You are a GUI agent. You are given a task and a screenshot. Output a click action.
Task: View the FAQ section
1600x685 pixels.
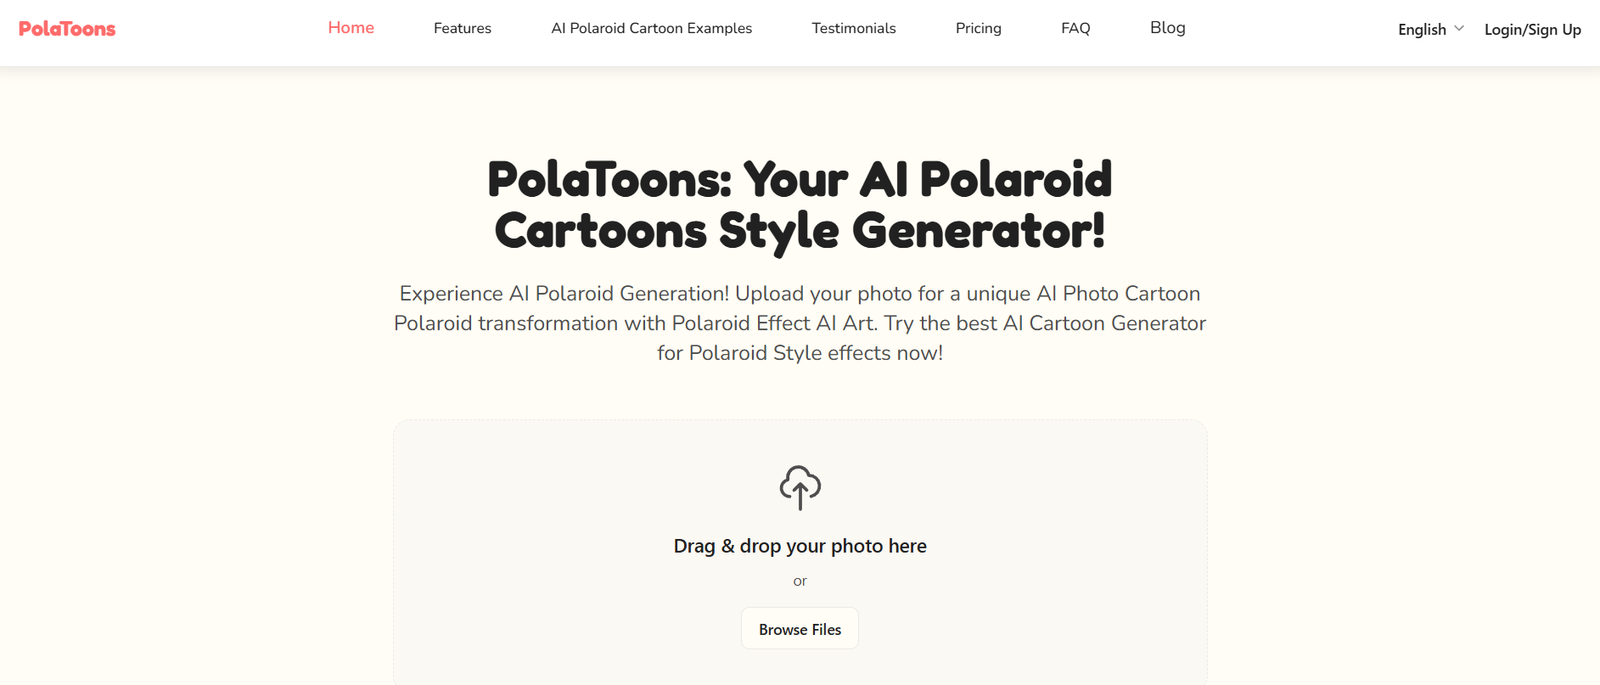point(1075,28)
